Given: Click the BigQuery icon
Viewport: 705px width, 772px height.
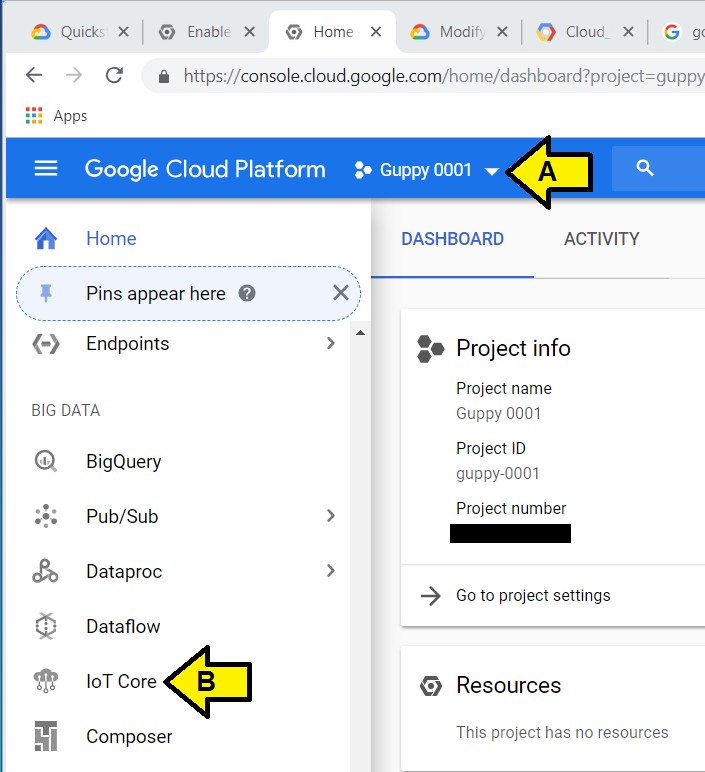Looking at the screenshot, I should point(46,462).
